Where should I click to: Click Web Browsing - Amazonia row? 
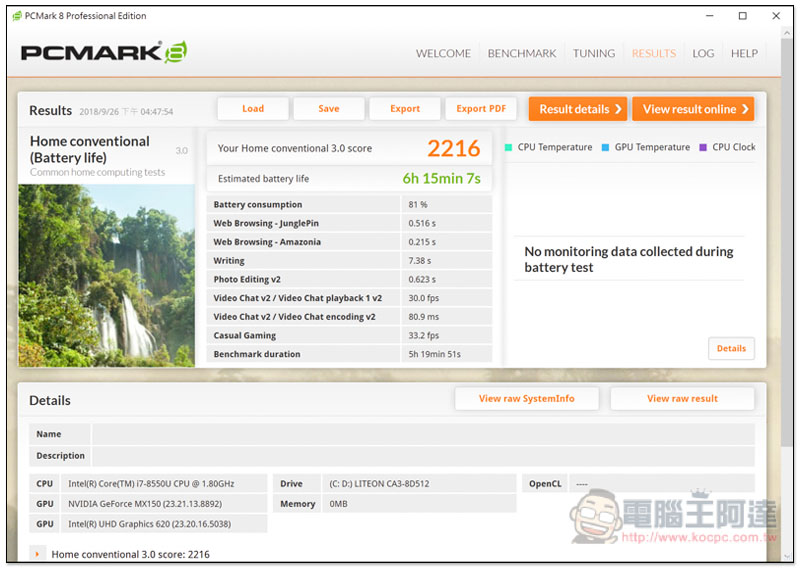coord(349,242)
